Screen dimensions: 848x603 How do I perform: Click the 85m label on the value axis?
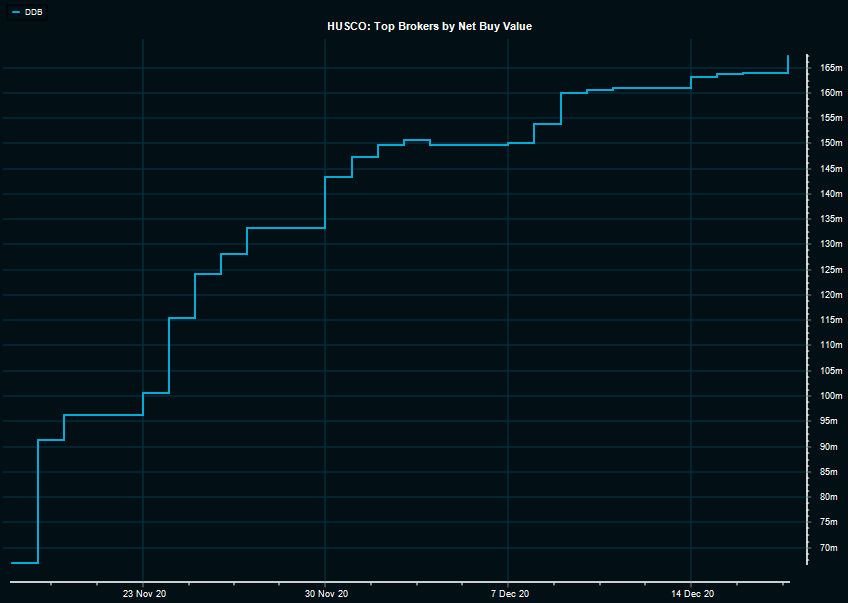pyautogui.click(x=829, y=472)
